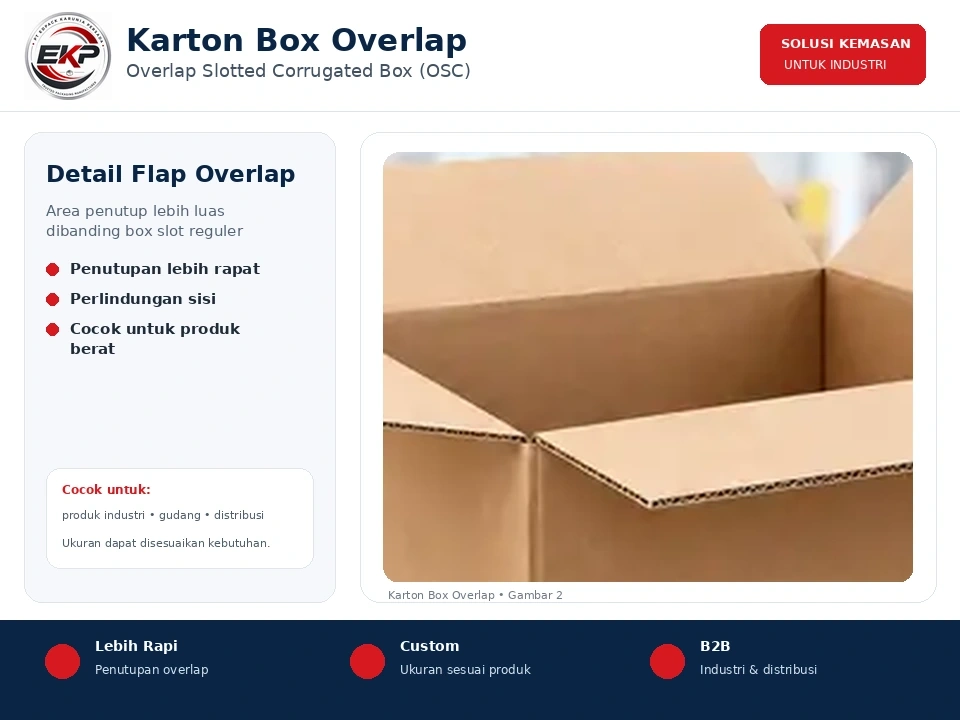Click the 'Lebih Rapi' footer heading
The height and width of the screenshot is (720, 960).
coord(136,646)
